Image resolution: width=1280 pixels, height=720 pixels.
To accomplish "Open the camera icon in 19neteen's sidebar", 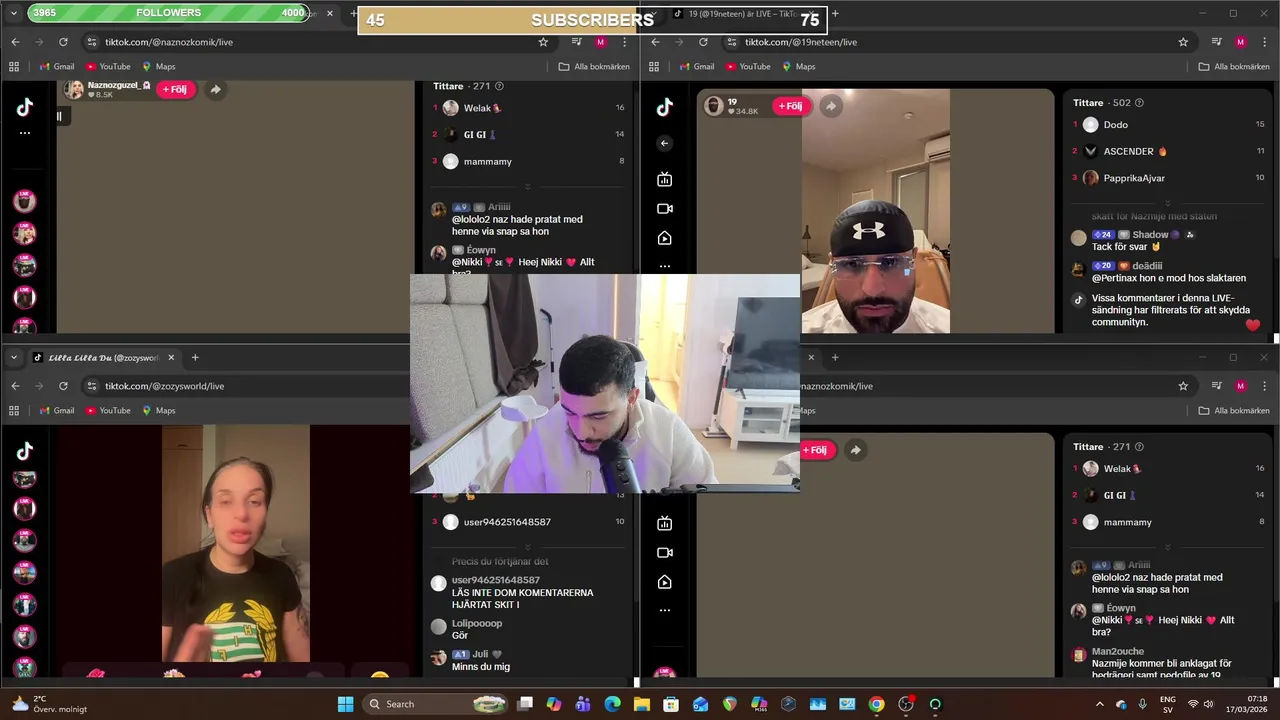I will [665, 209].
